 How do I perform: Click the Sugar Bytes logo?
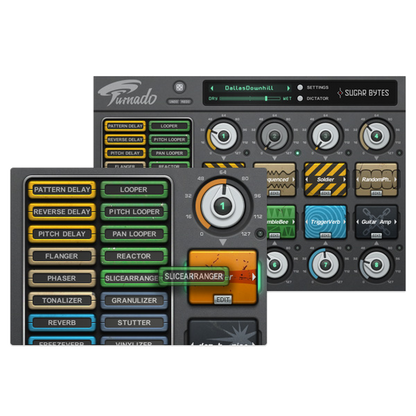pos(364,93)
